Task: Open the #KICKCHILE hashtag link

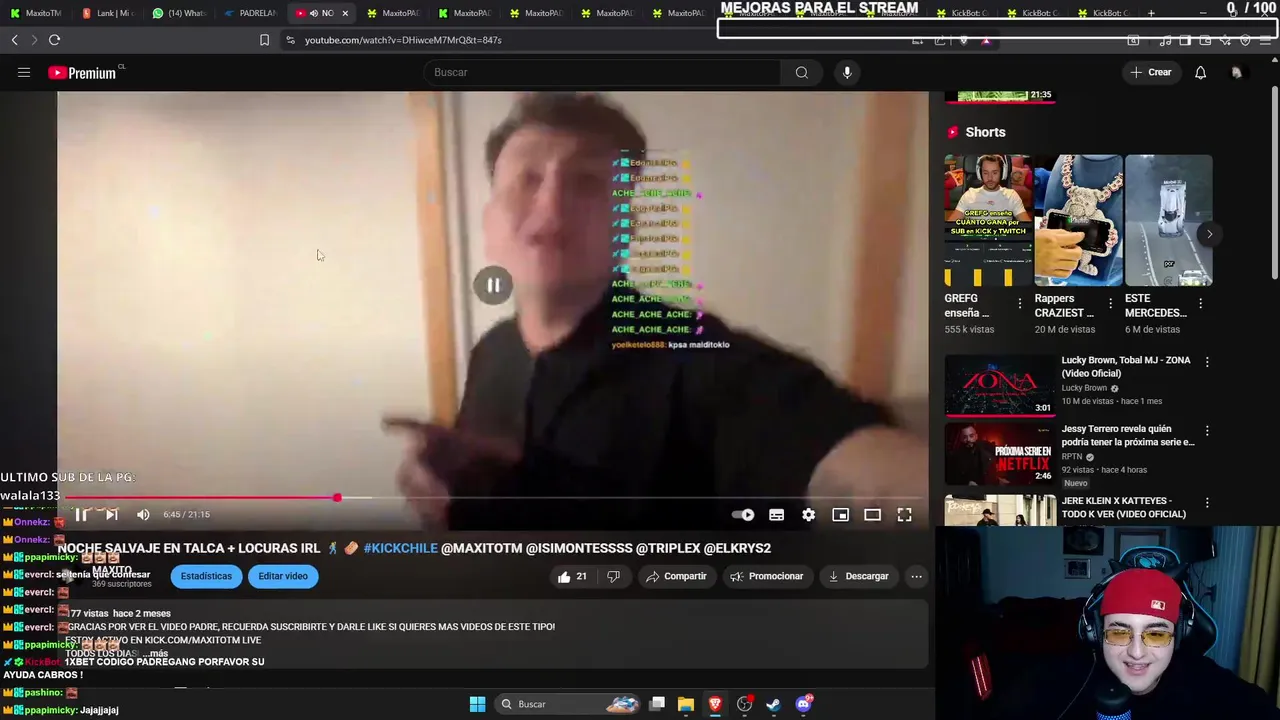Action: [x=400, y=548]
